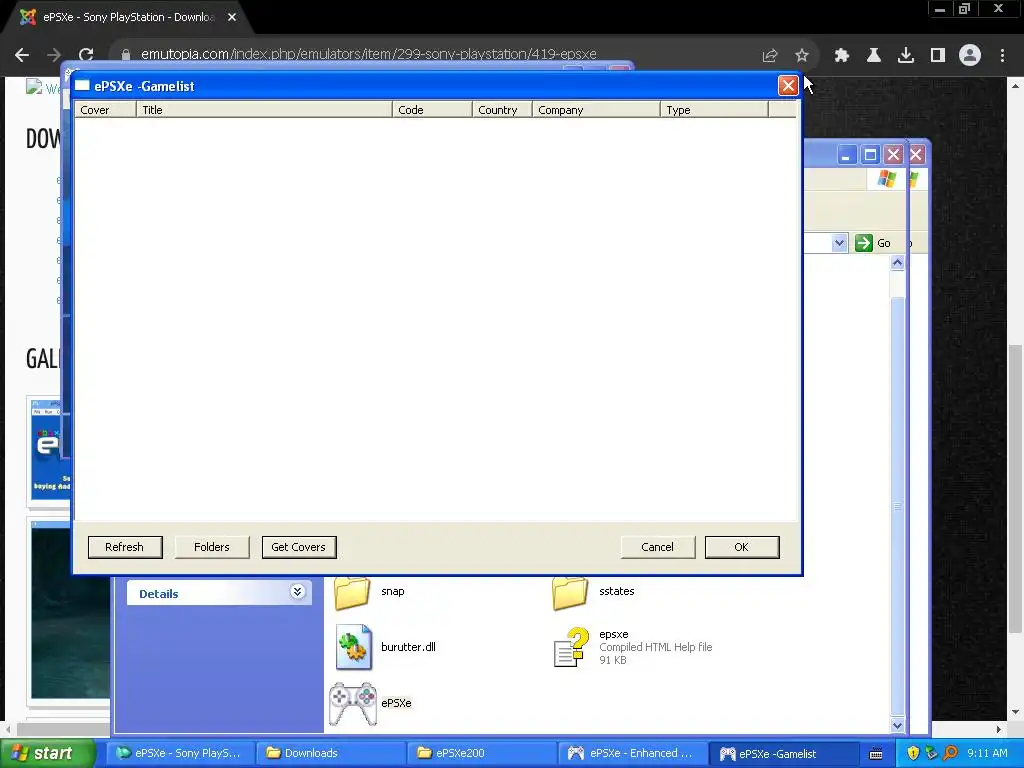The image size is (1024, 768).
Task: Open the Explorer address bar dropdown
Action: (x=839, y=243)
